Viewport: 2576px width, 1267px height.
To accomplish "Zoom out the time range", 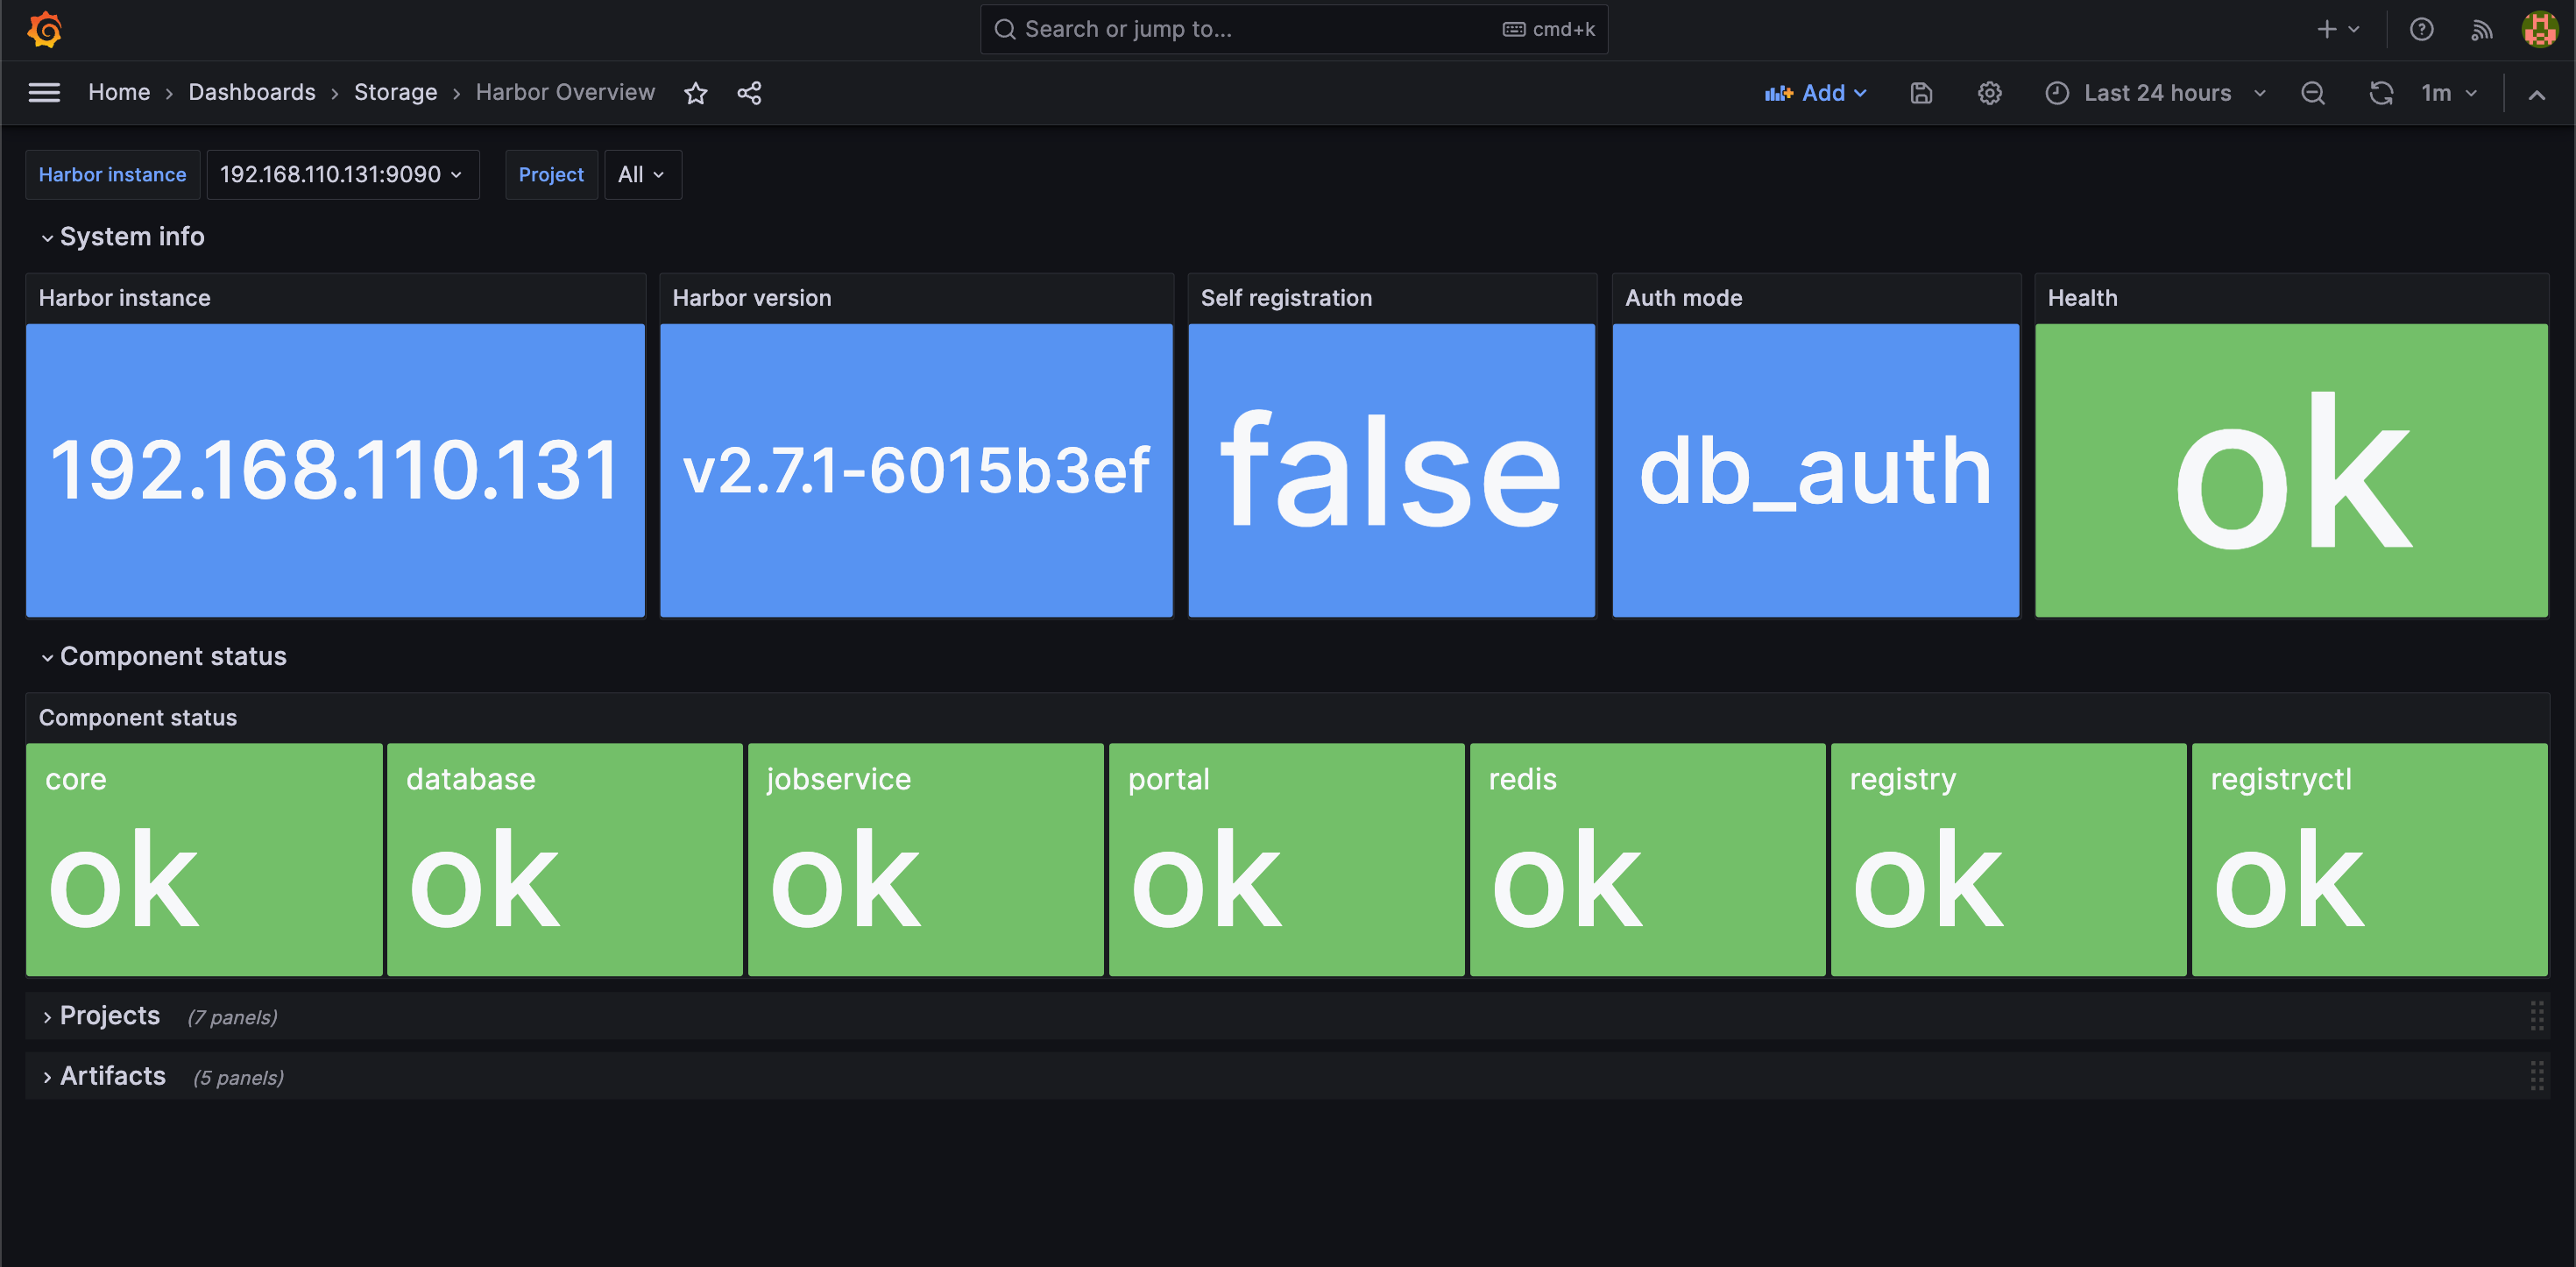I will click(2312, 93).
